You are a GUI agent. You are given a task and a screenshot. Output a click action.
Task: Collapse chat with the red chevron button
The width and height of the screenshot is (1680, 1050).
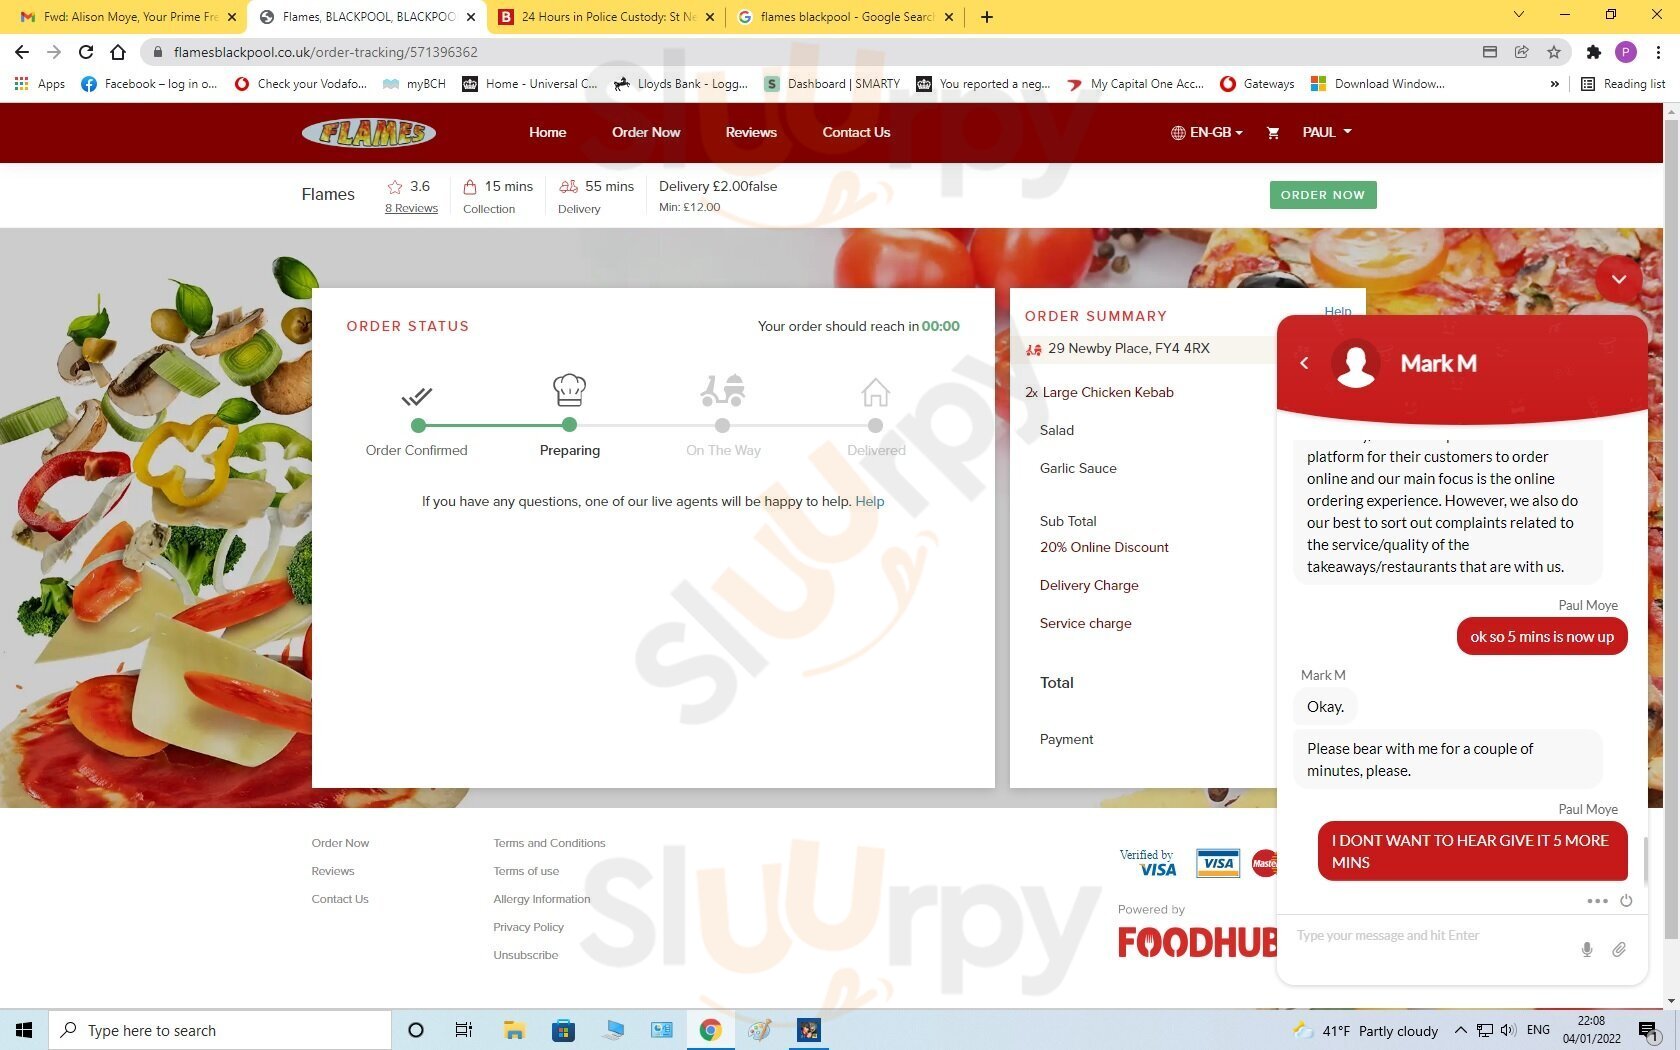[1618, 279]
